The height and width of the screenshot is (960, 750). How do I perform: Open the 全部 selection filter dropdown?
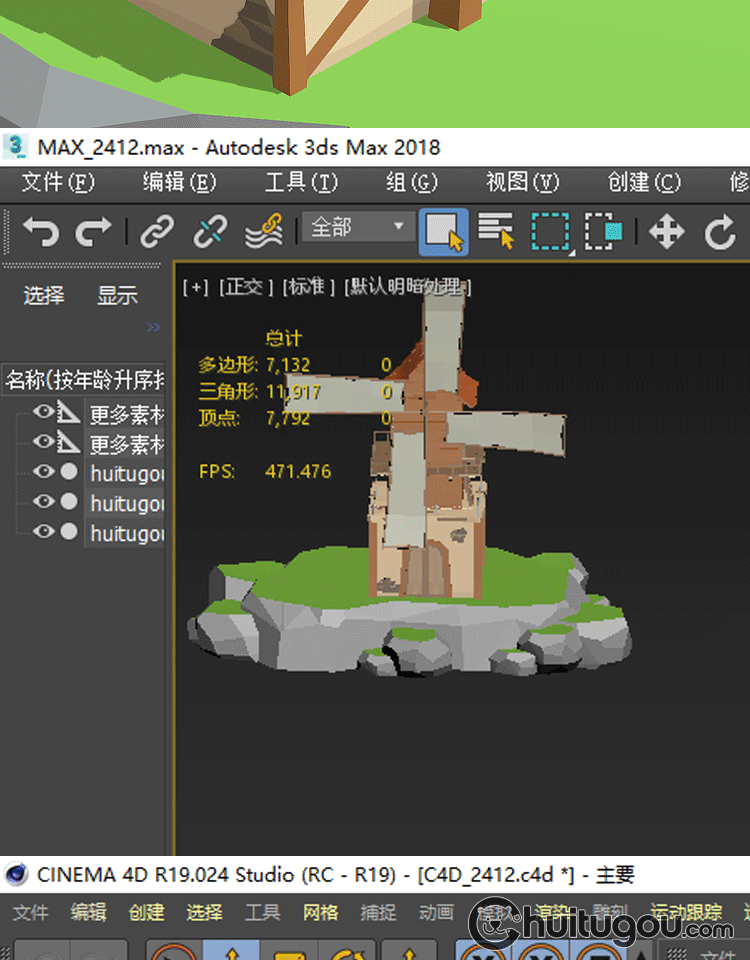pos(358,227)
